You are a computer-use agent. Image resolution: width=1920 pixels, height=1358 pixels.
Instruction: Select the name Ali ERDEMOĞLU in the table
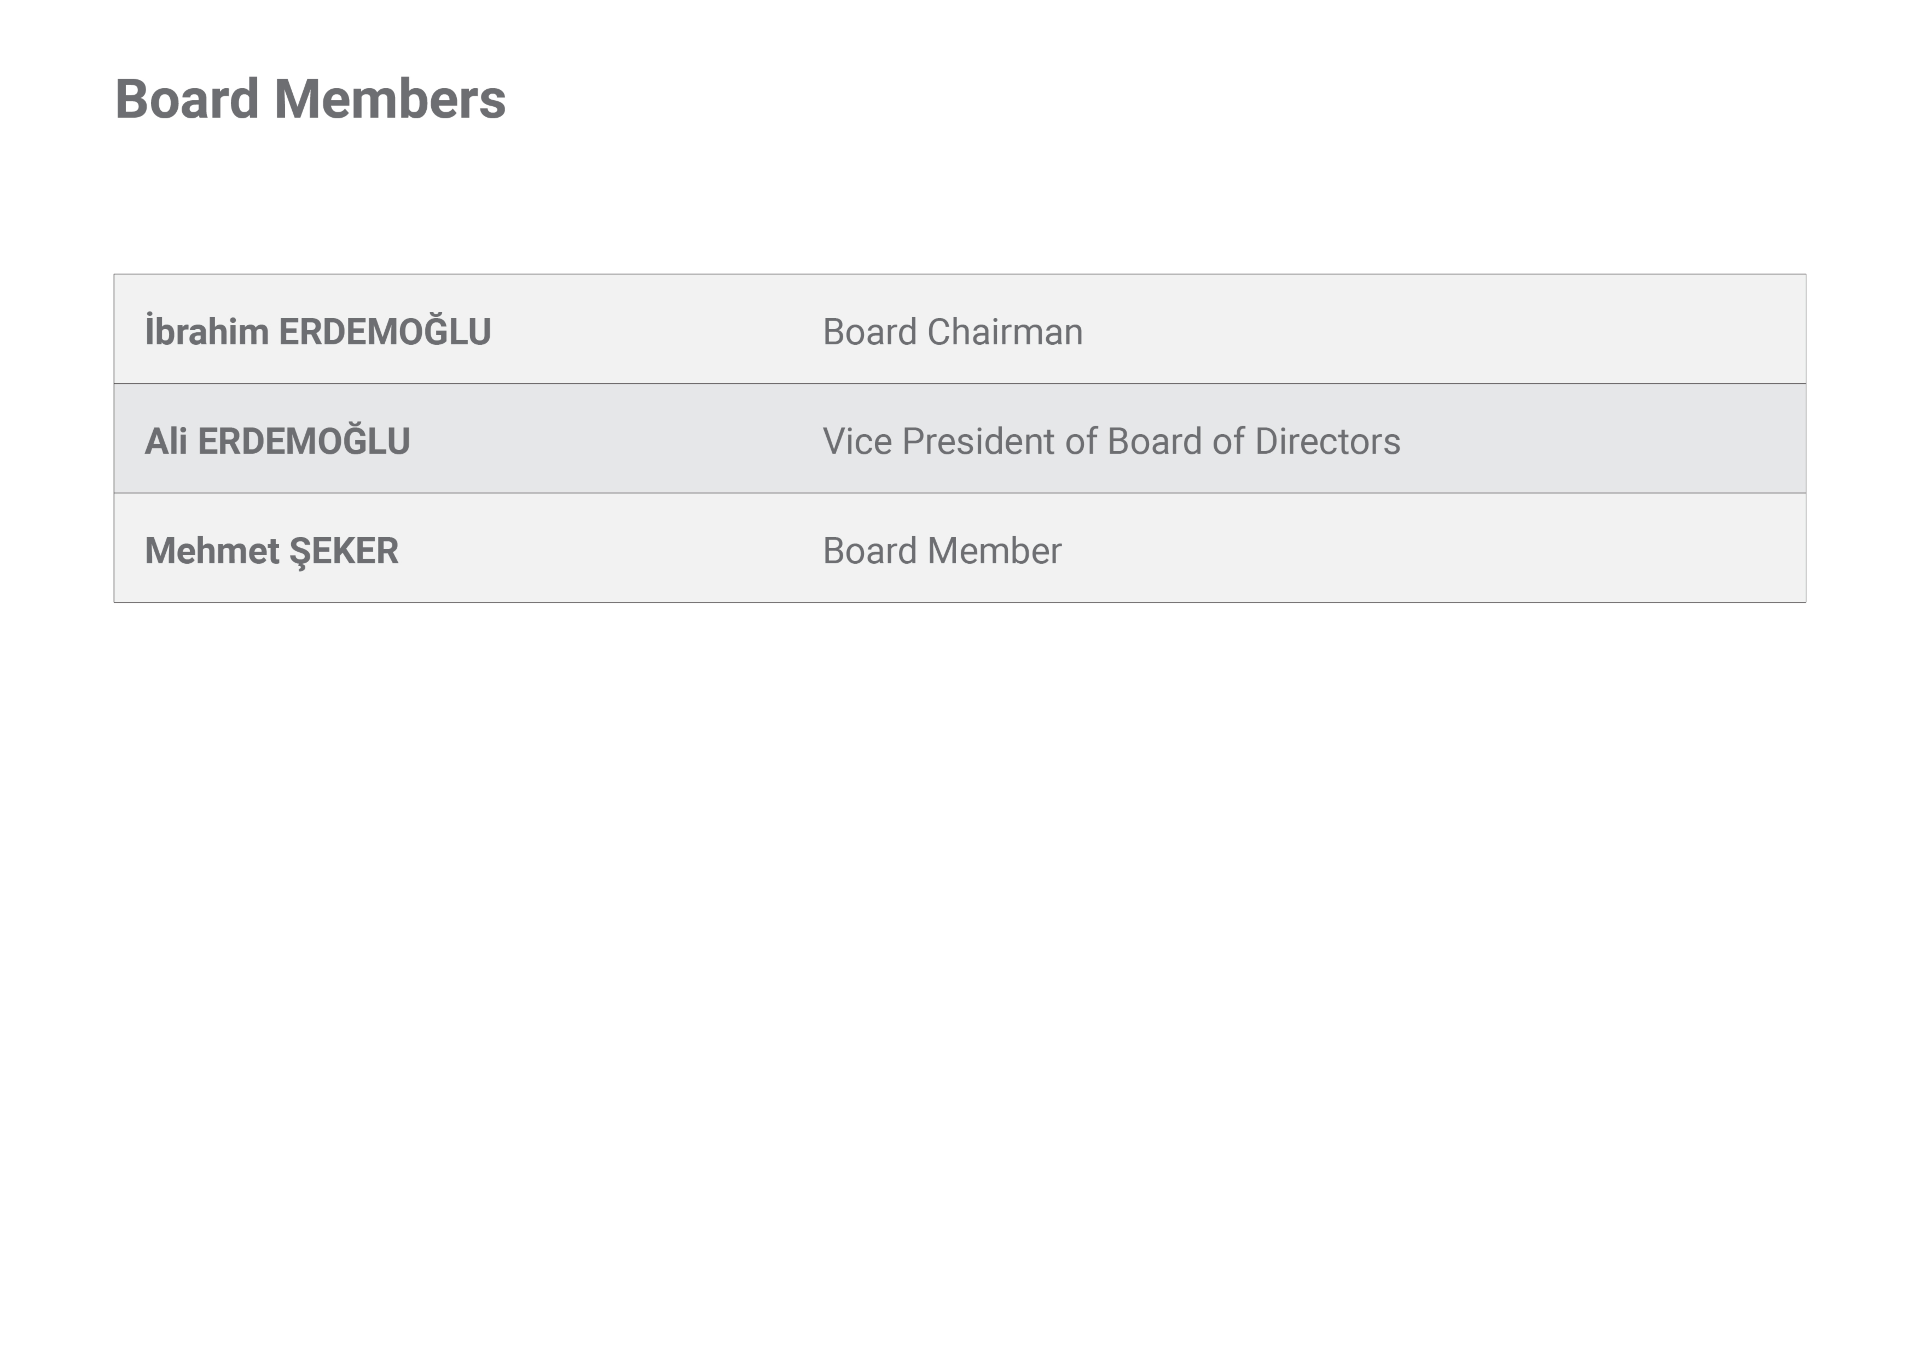pos(277,440)
